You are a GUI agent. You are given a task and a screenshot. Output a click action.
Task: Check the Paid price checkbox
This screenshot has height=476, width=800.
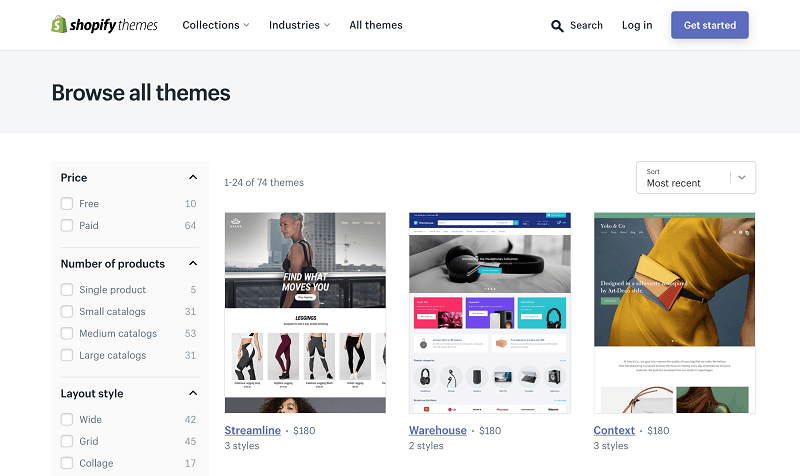click(x=67, y=226)
